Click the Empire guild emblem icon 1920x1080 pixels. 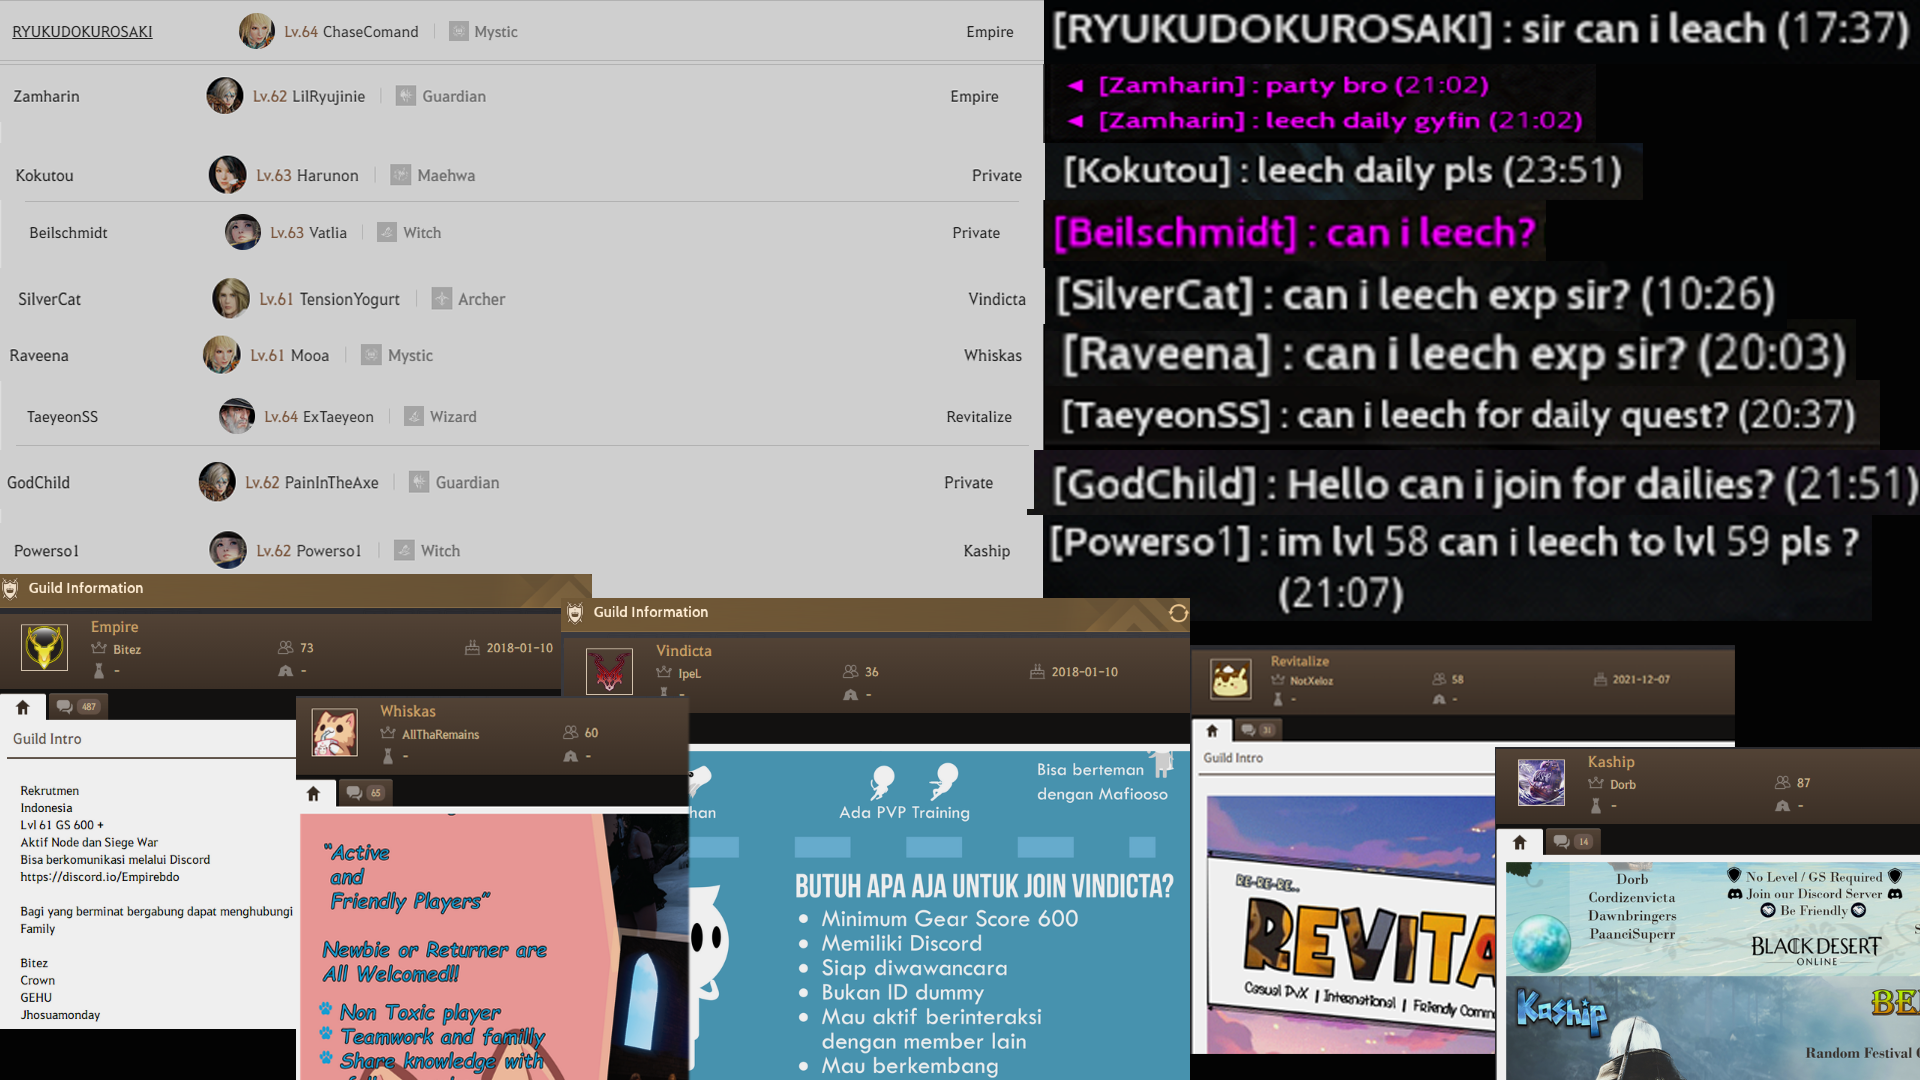(x=45, y=648)
